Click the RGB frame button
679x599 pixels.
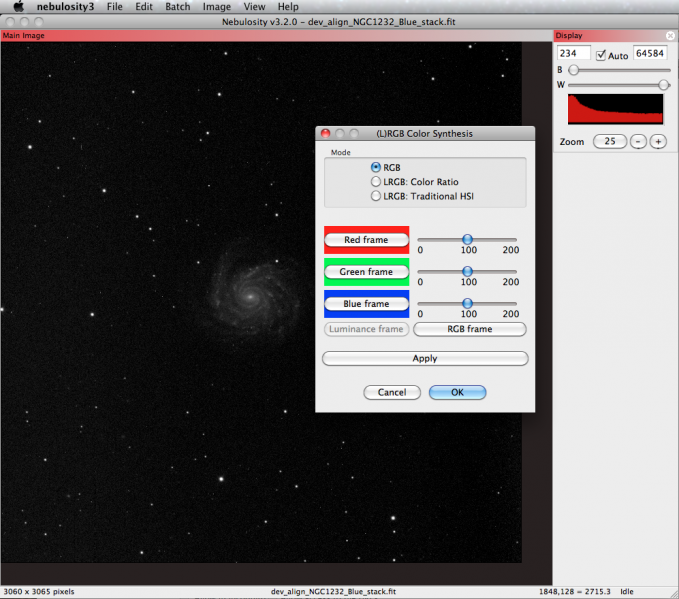pos(470,329)
